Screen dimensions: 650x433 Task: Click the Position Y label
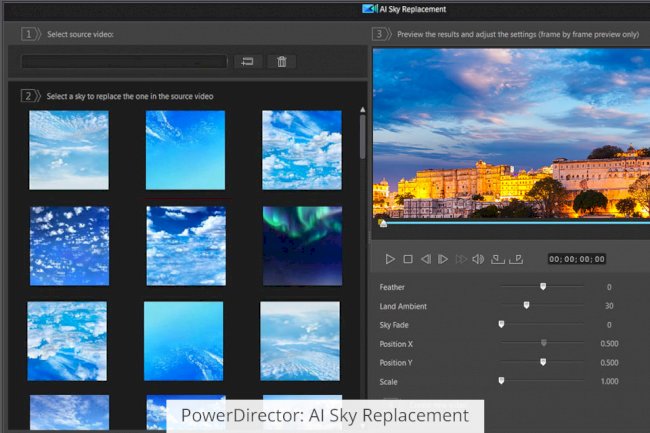(x=396, y=363)
